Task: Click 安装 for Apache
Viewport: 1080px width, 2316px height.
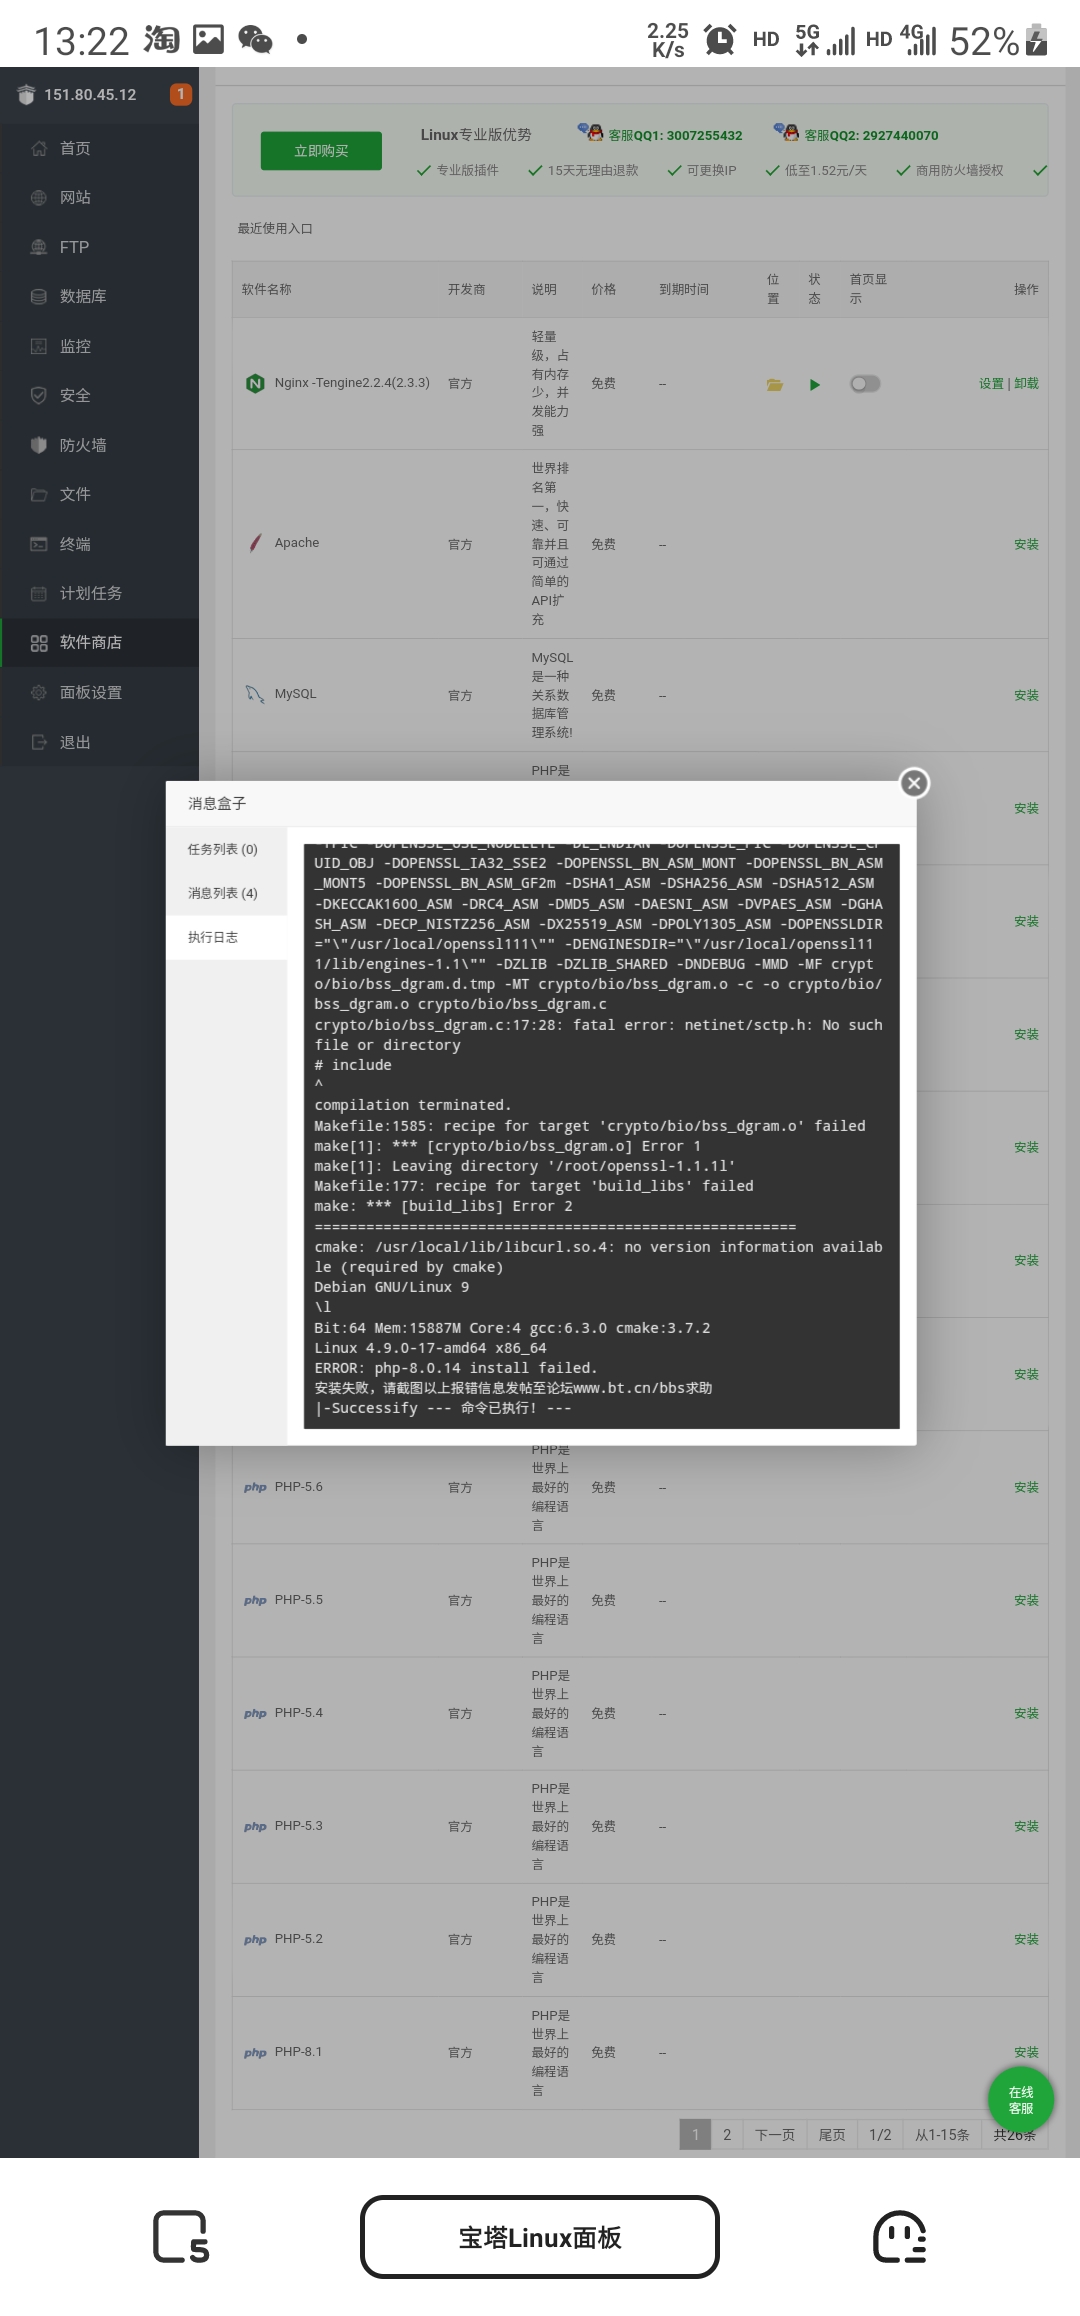Action: 1027,544
